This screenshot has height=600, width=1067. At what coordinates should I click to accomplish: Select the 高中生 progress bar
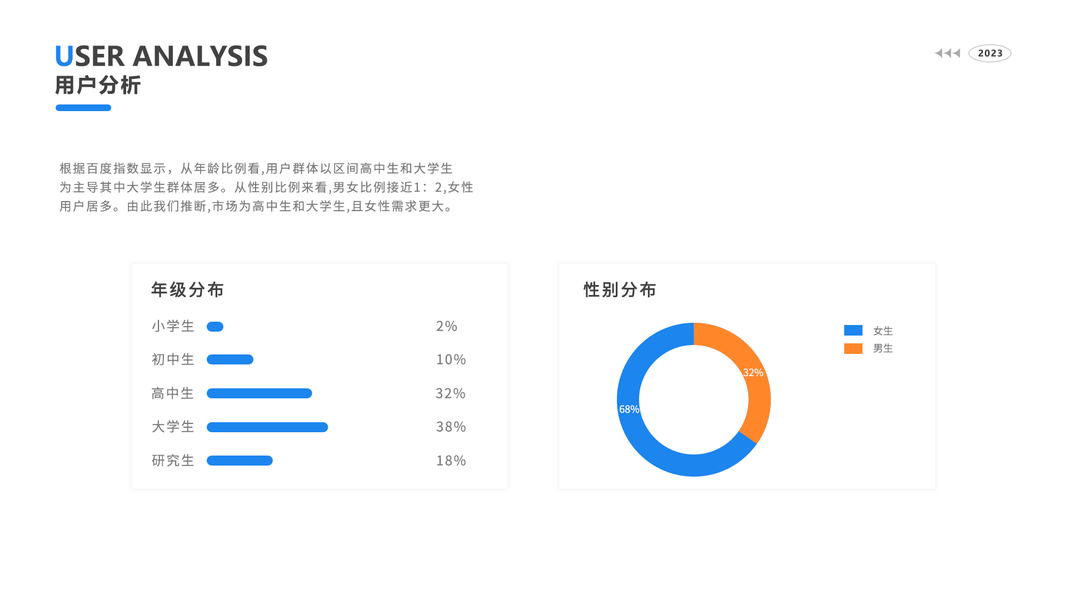259,394
